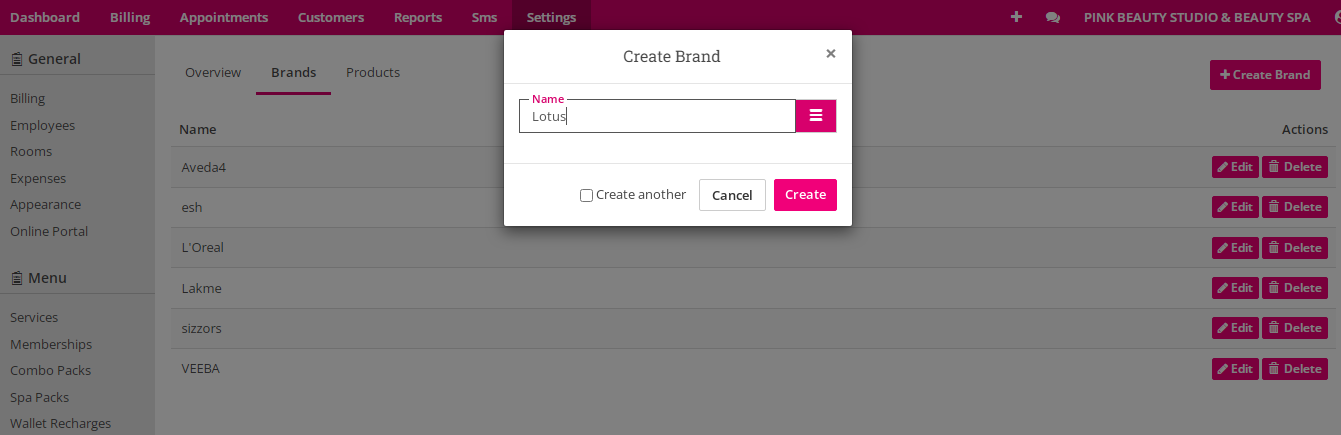Screen dimensions: 1341x435
Task: Click the Create Brand button at top right
Action: [x=1265, y=75]
